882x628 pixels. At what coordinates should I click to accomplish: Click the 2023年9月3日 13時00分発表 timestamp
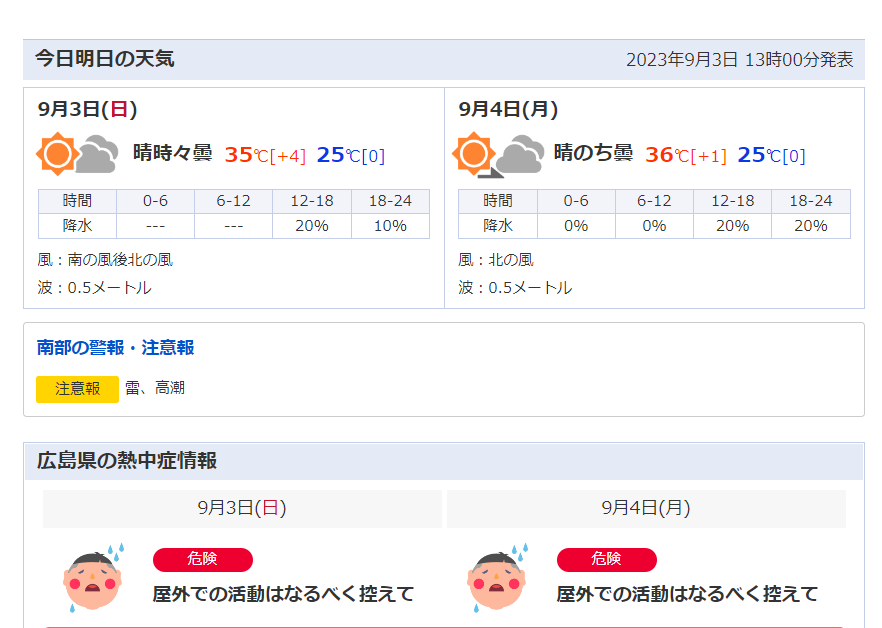click(x=740, y=60)
